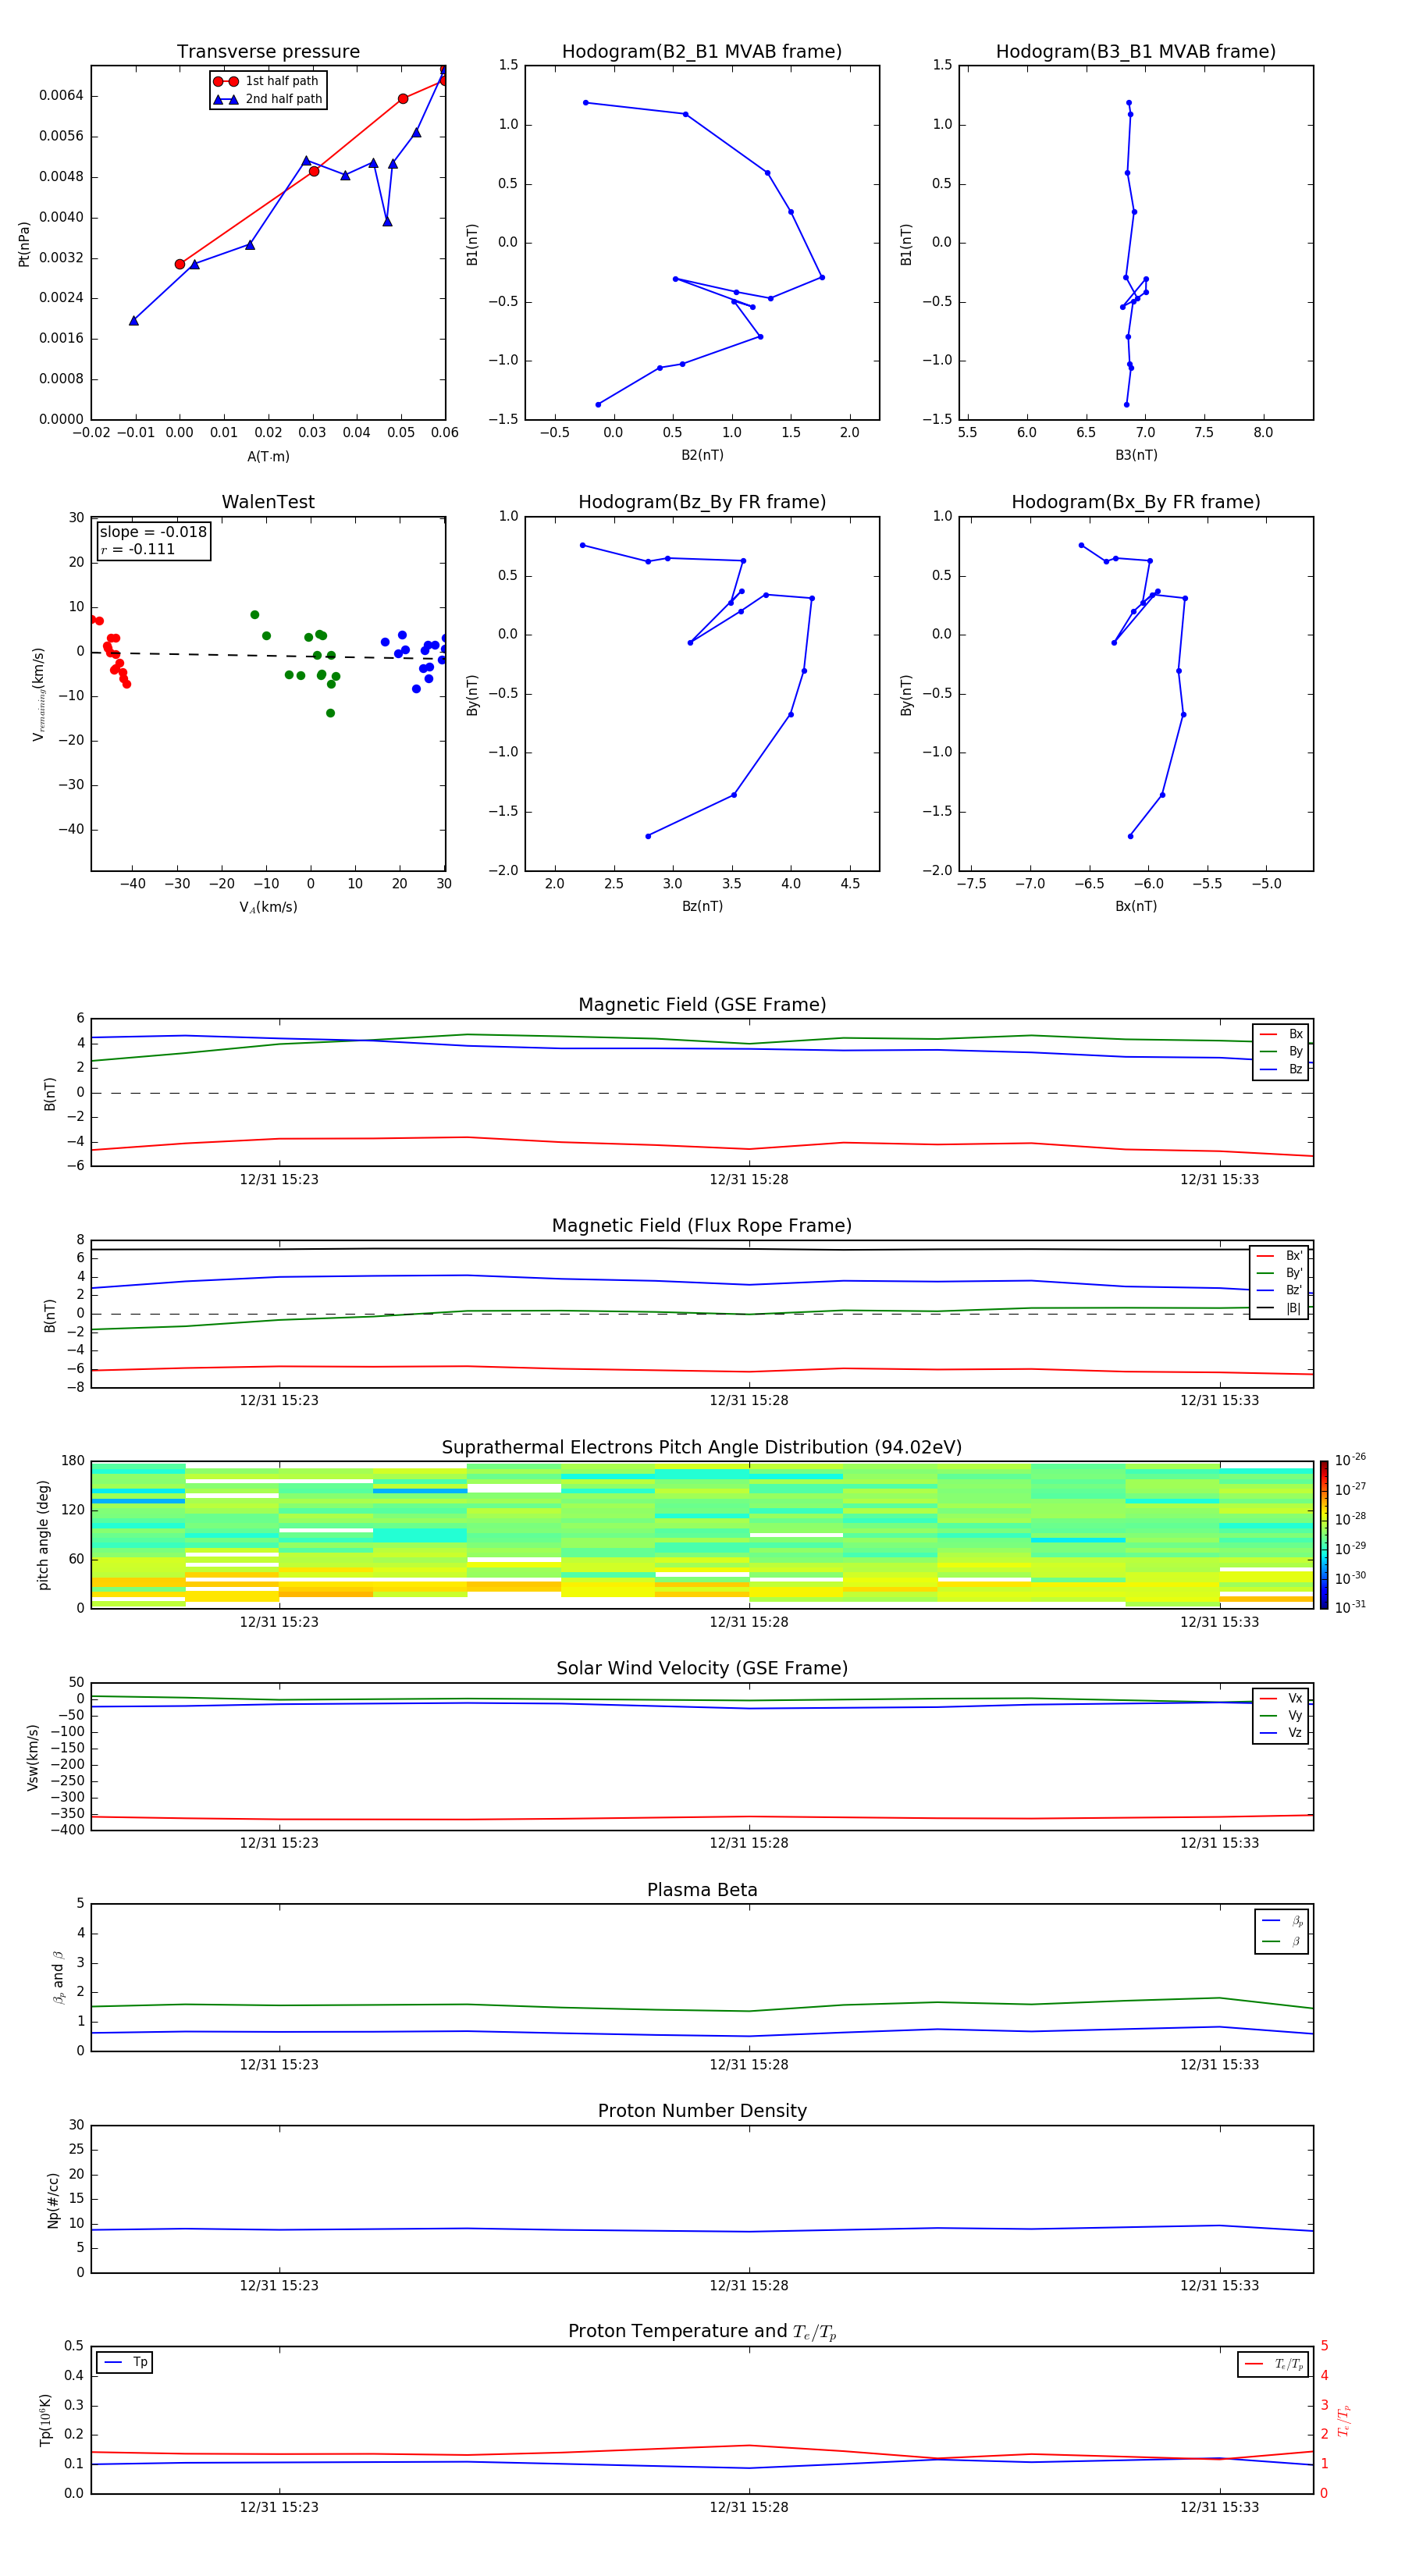
Task: Click the 'Vy' legend entry
Action: 1281,1716
